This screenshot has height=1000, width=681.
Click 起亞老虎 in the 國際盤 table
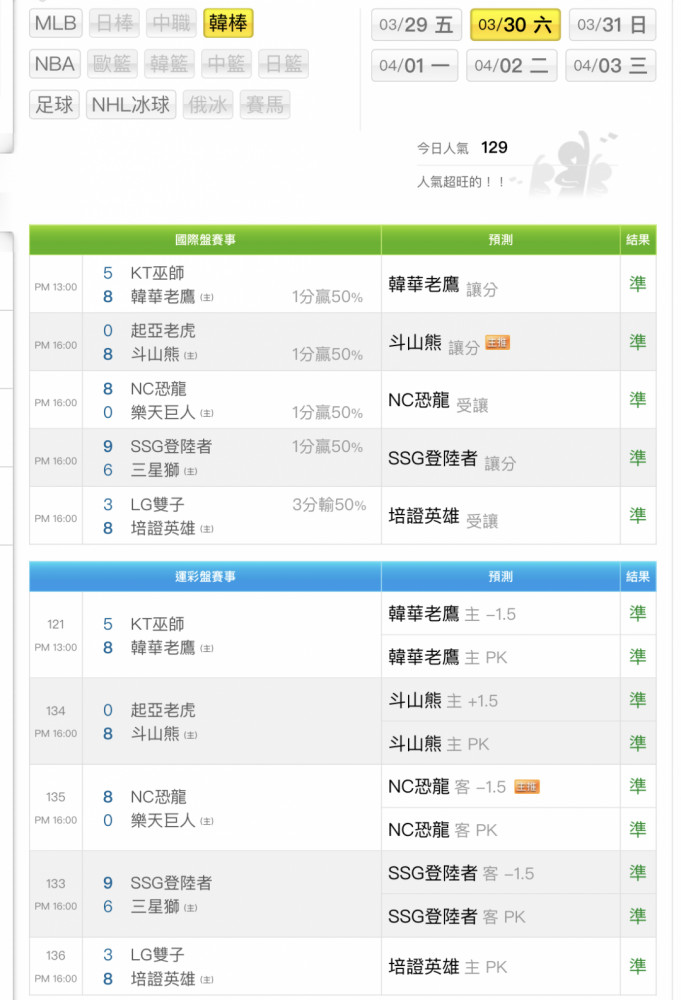tap(163, 330)
